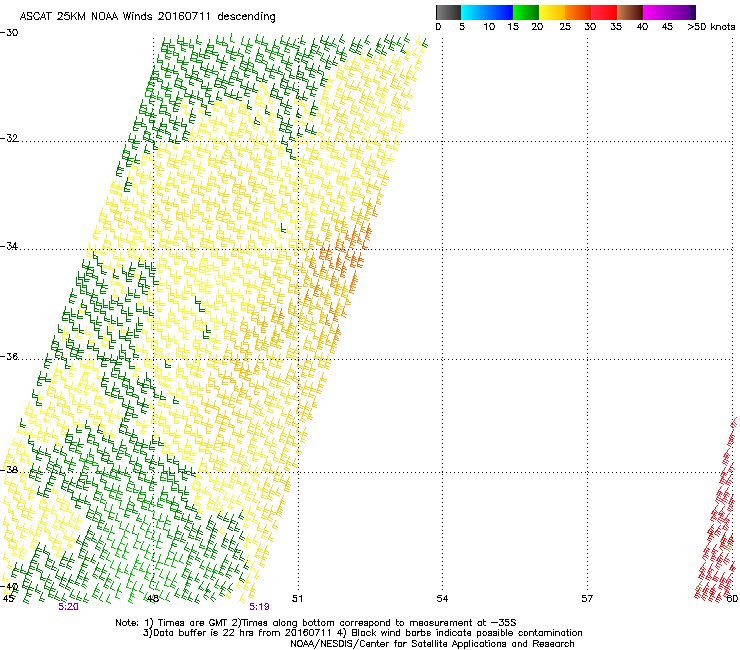Screen dimensions: 740x650
Task: Click the '60' longitude label
Action: coord(732,599)
